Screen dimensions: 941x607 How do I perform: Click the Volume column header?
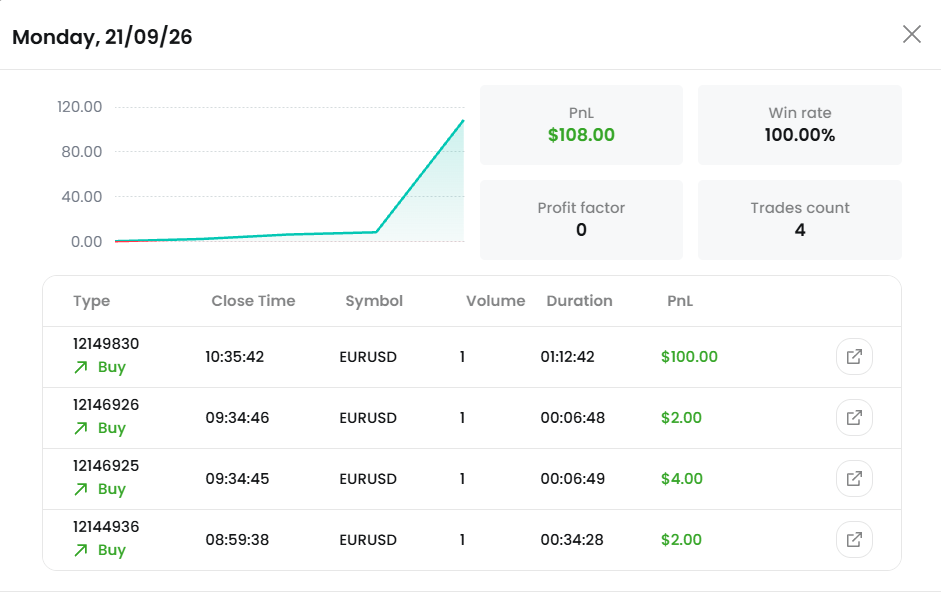[x=496, y=301]
